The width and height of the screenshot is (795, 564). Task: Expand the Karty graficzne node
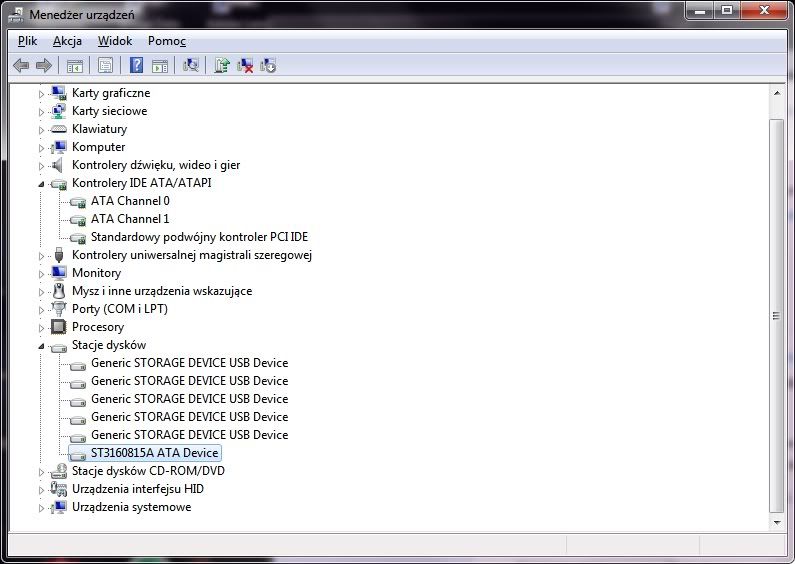pos(42,94)
